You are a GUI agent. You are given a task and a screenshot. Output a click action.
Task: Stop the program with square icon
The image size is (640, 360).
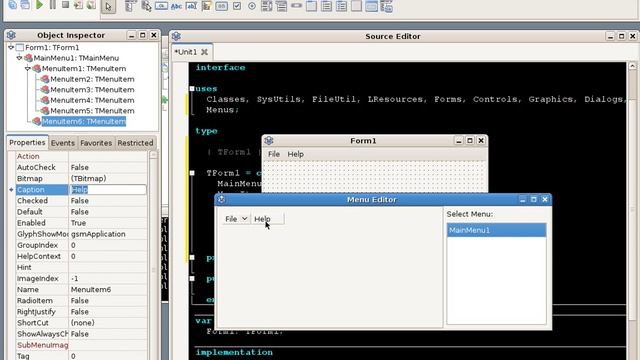[65, 4]
